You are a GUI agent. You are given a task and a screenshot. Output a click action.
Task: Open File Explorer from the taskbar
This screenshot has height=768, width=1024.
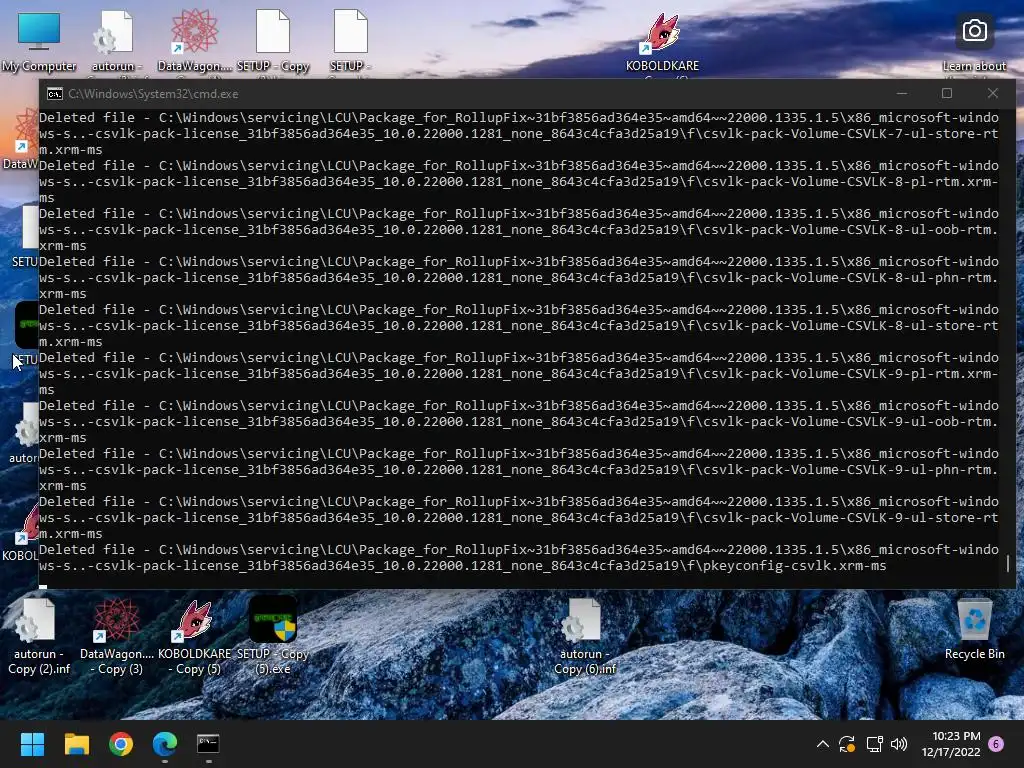76,744
